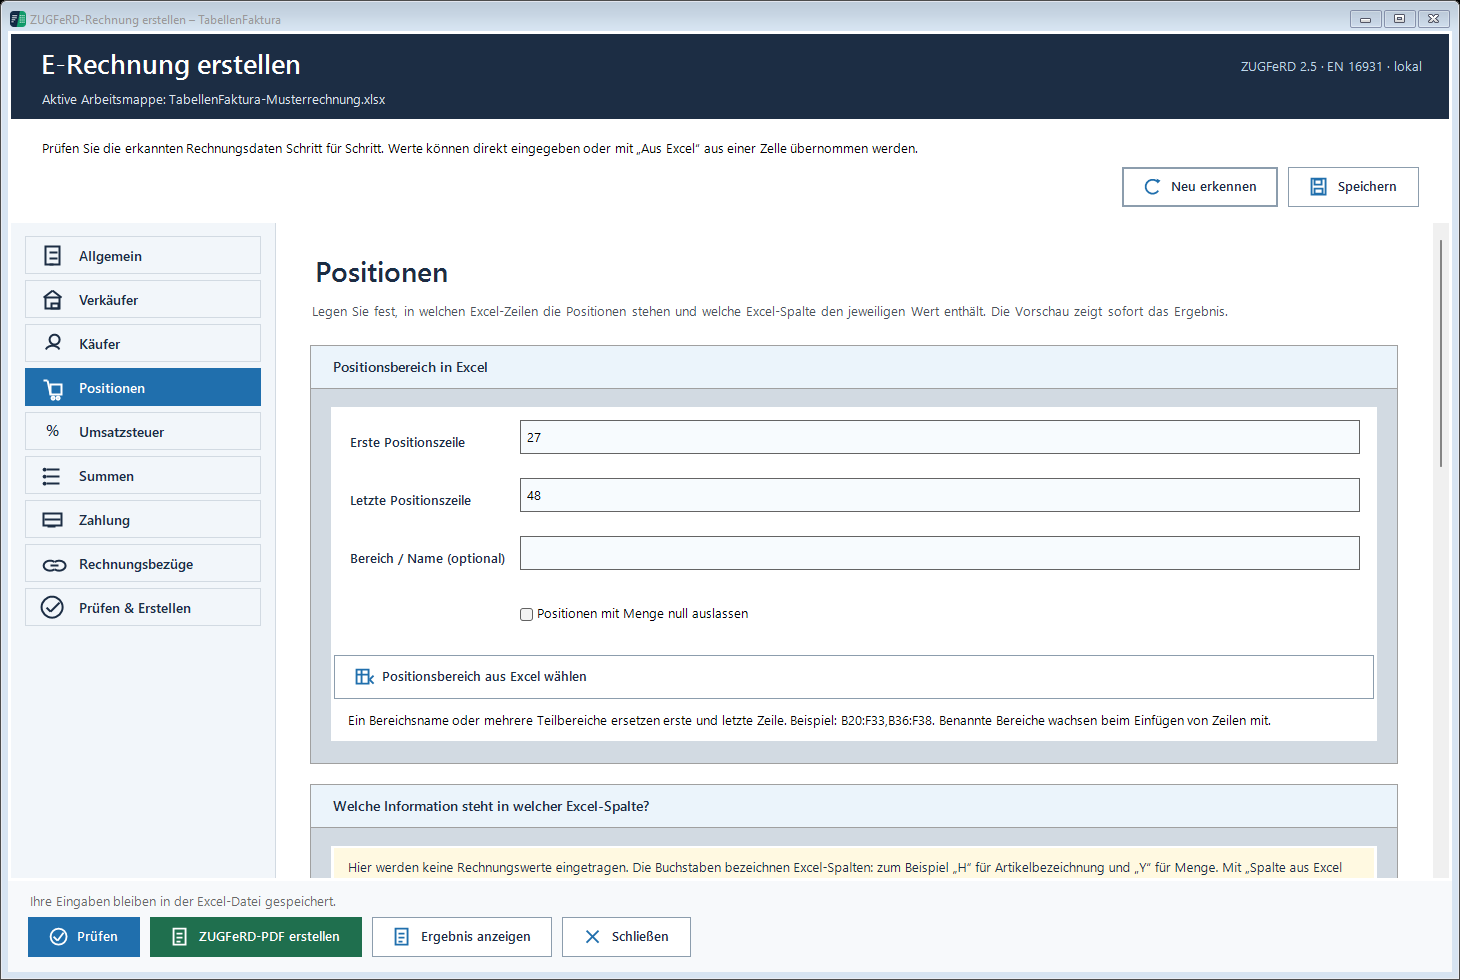The image size is (1460, 980).
Task: Click the Verkäufer house icon
Action: [53, 300]
